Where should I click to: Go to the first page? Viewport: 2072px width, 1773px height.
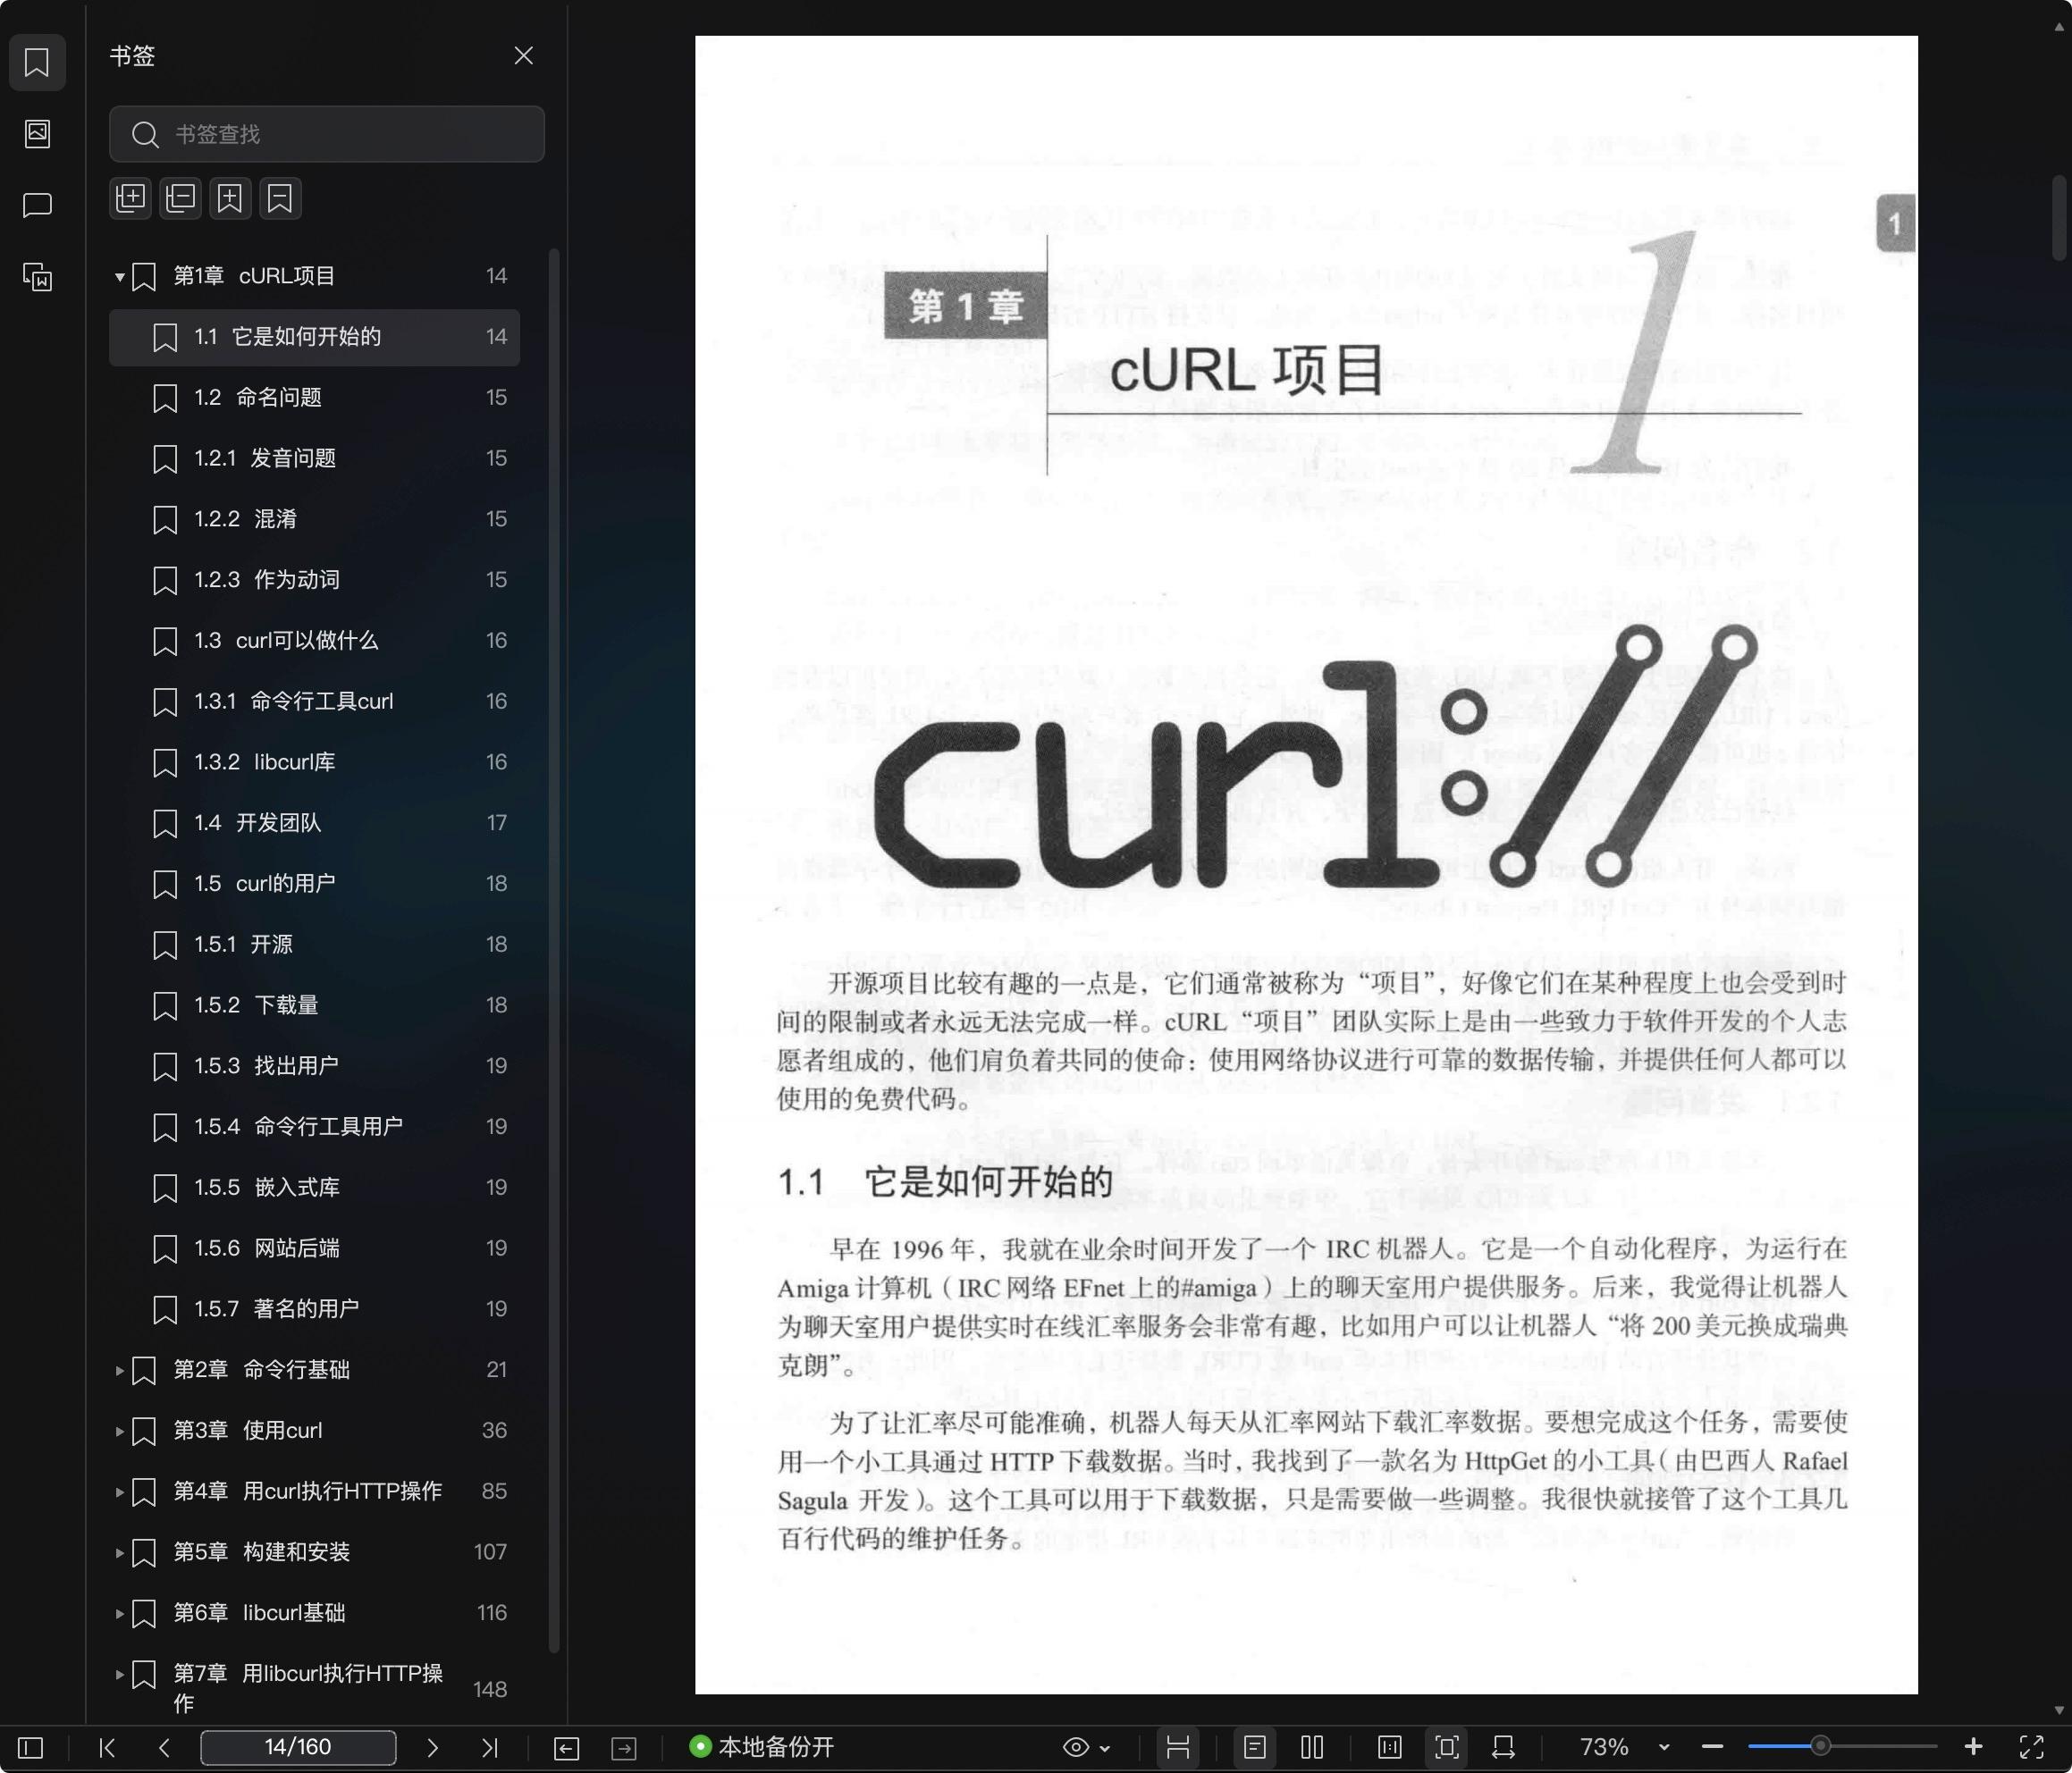[x=107, y=1747]
